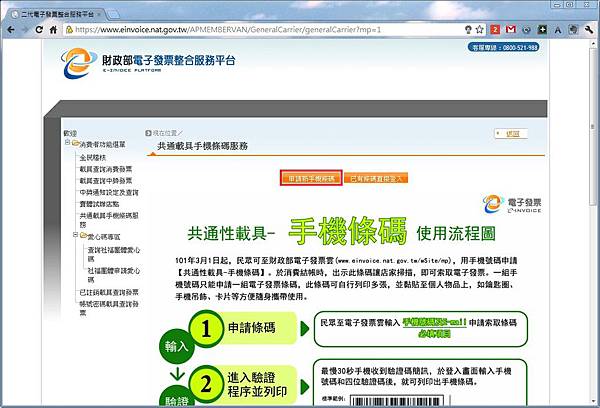Click the sample barcode image
The image size is (600, 408).
point(396,401)
